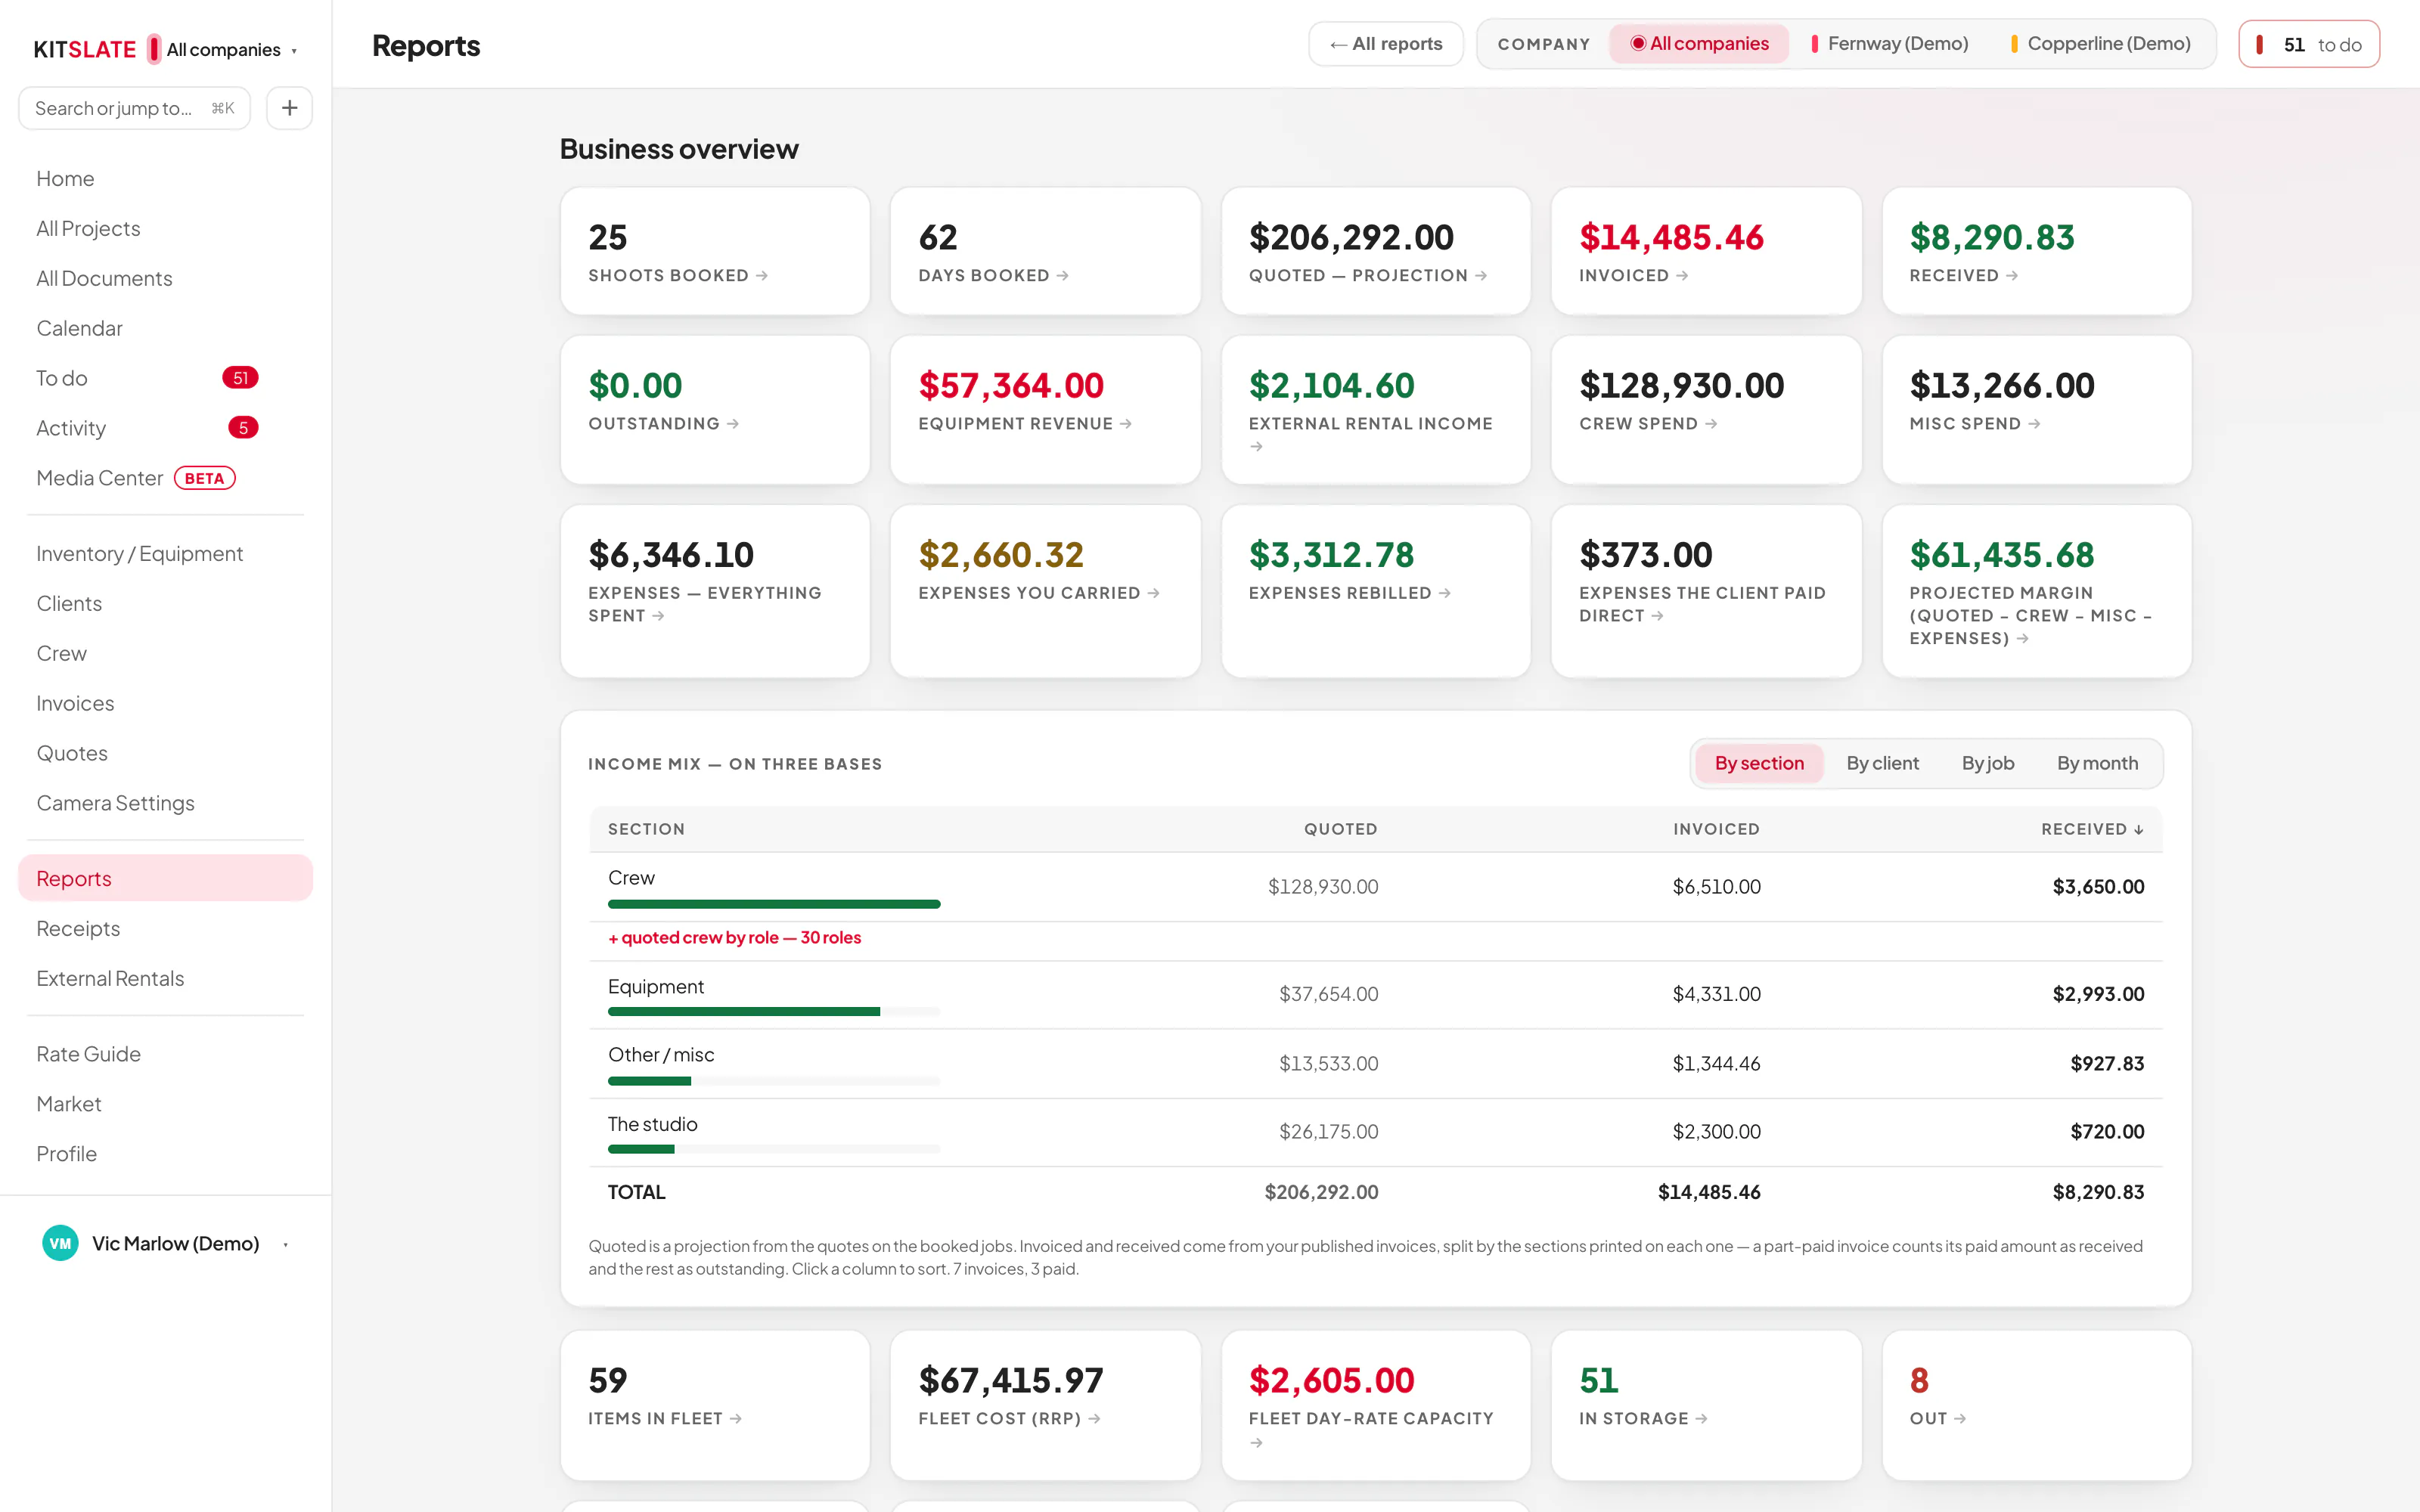The image size is (2420, 1512).
Task: Focus the Search or jump to field
Action: click(134, 108)
